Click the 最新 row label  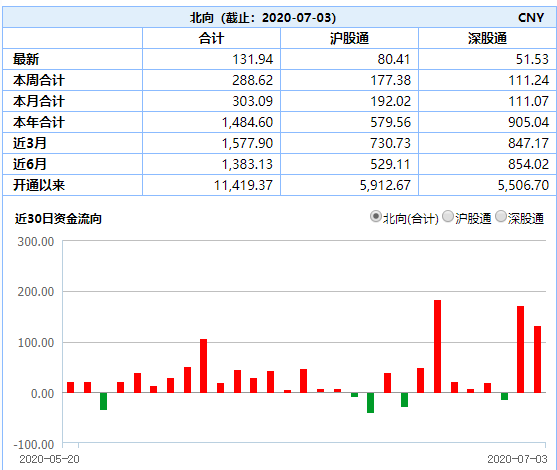tap(26, 59)
